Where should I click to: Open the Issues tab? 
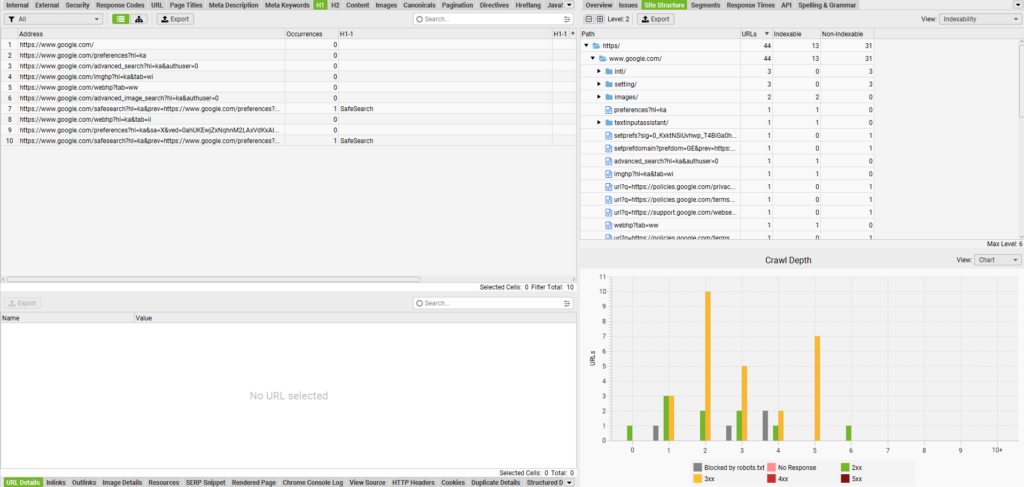[628, 5]
